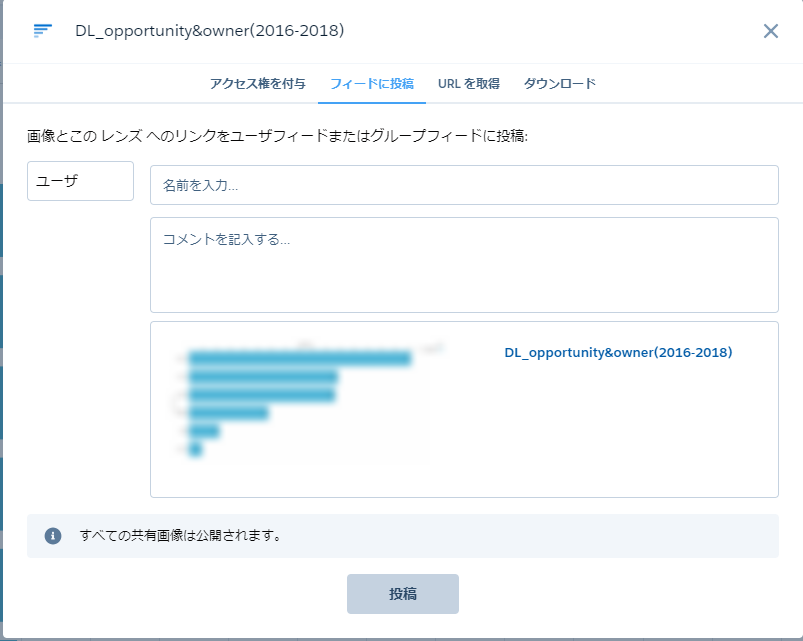This screenshot has width=803, height=641.
Task: Select the フィードに投稿 tab
Action: pos(372,84)
